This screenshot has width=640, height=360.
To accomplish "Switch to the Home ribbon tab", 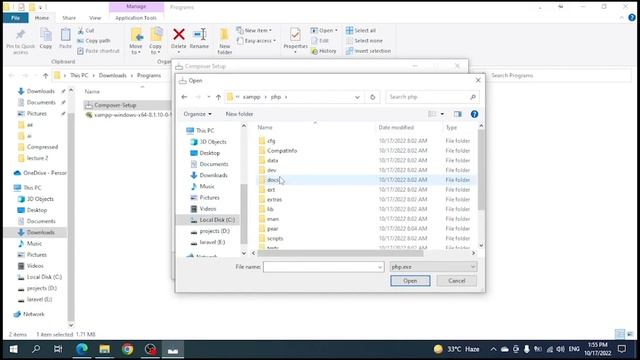I will [42, 18].
